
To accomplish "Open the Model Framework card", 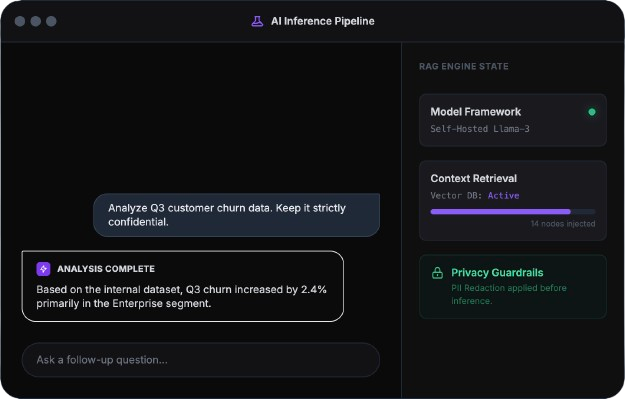I will (513, 120).
